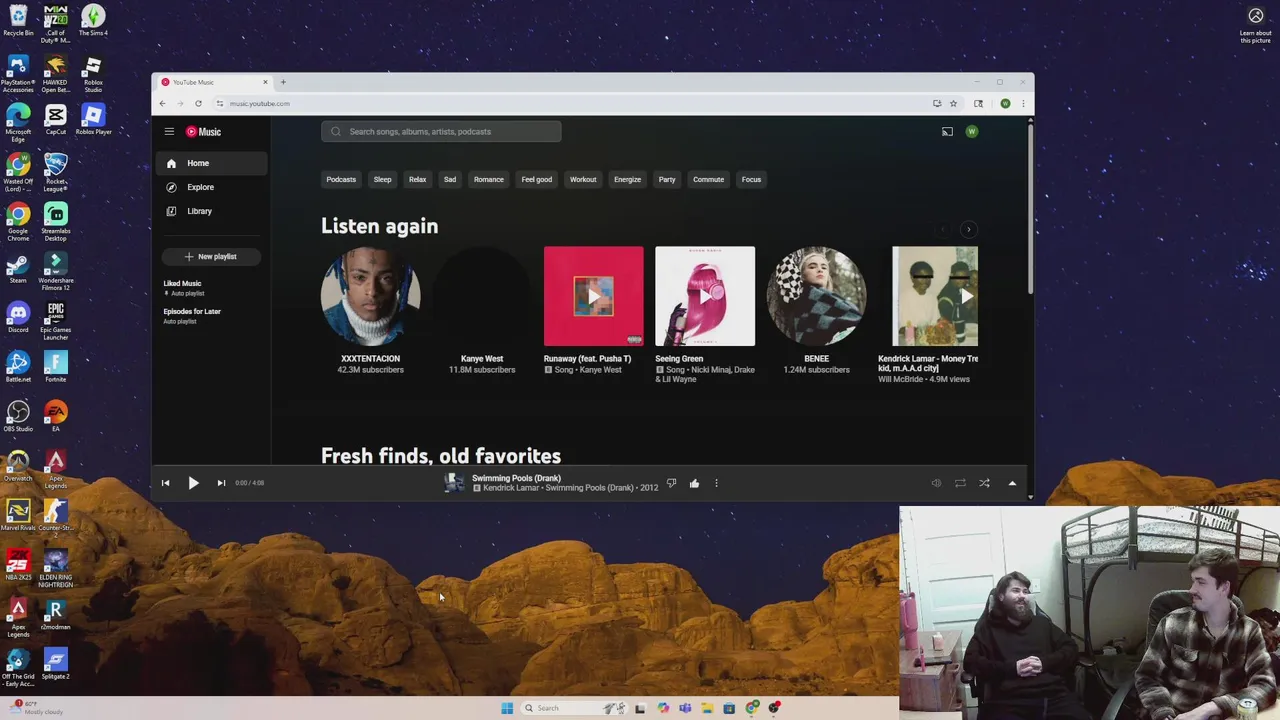Viewport: 1280px width, 720px height.
Task: Play Kendrick Lamar - Money Trees video
Action: 935,296
